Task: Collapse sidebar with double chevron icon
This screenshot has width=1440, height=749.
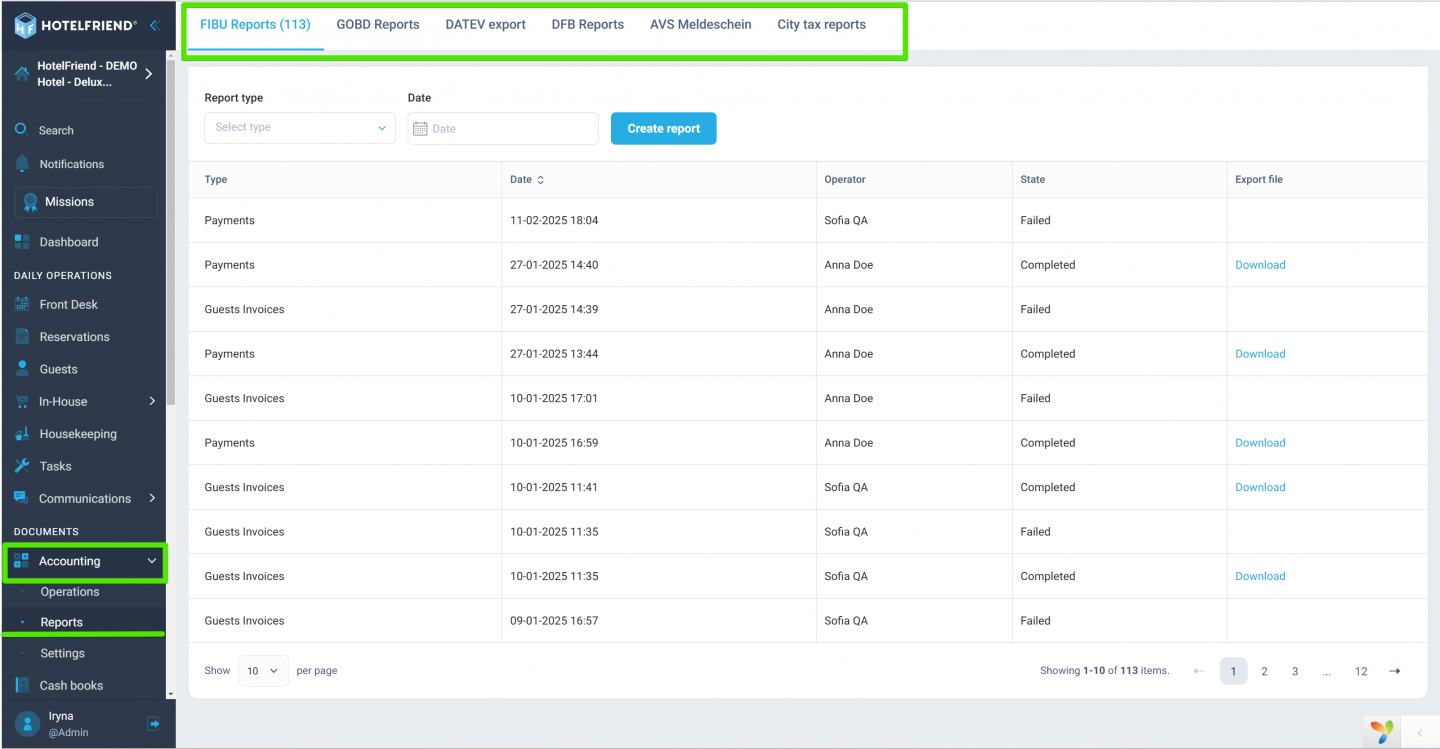Action: 154,25
